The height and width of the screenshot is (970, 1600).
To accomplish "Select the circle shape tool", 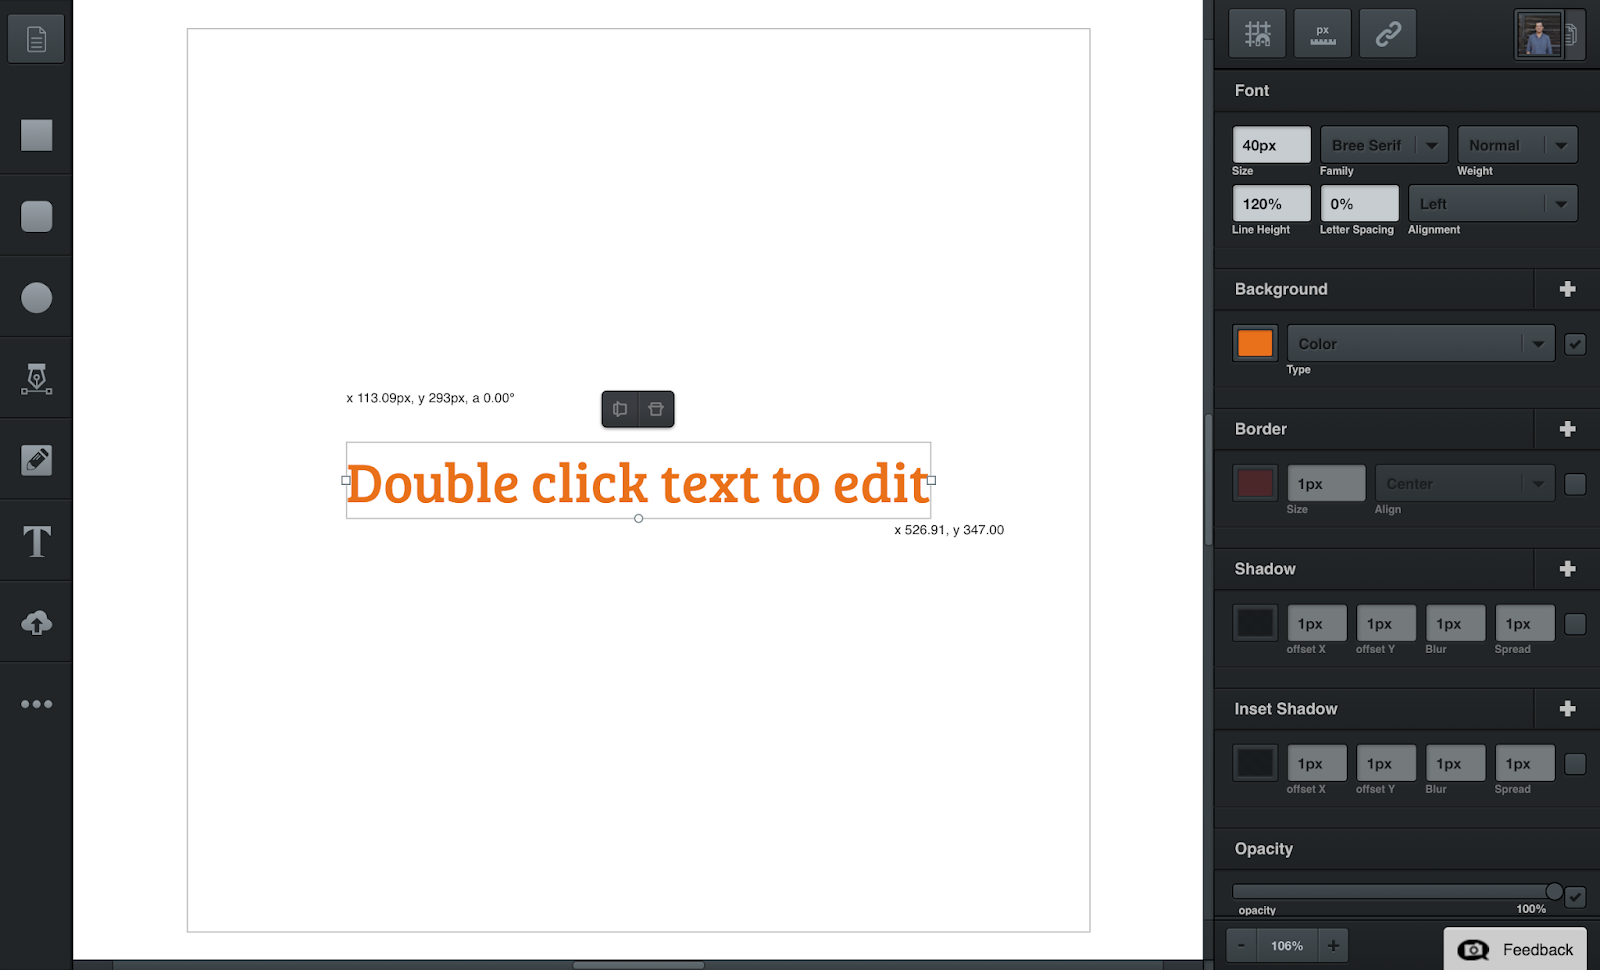I will coord(36,297).
